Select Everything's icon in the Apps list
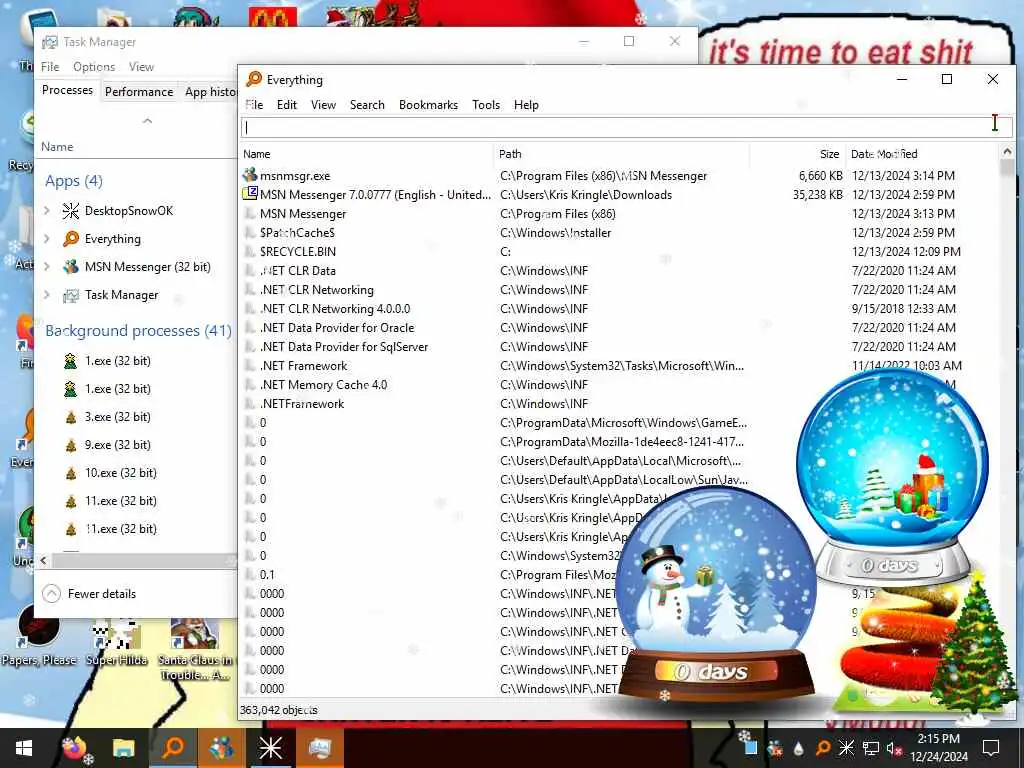Viewport: 1024px width, 768px height. click(71, 238)
